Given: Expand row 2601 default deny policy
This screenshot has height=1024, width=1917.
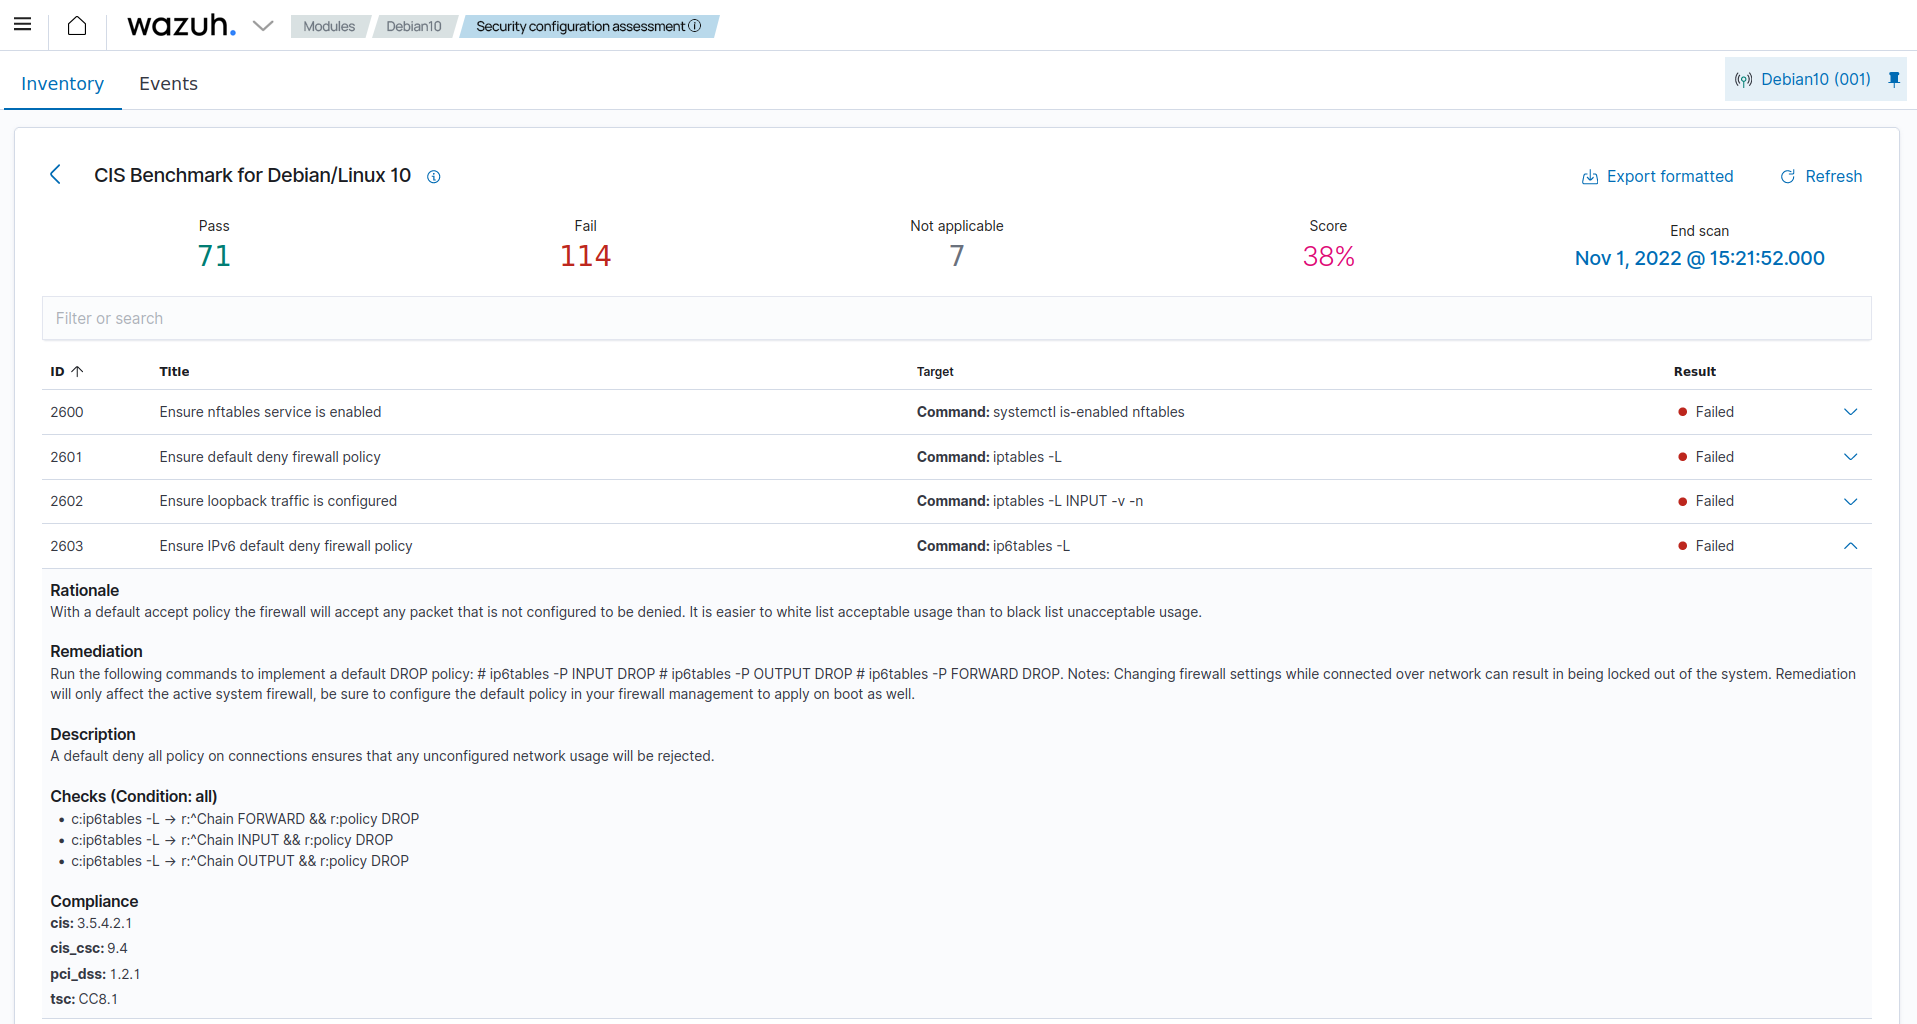Looking at the screenshot, I should [1850, 457].
